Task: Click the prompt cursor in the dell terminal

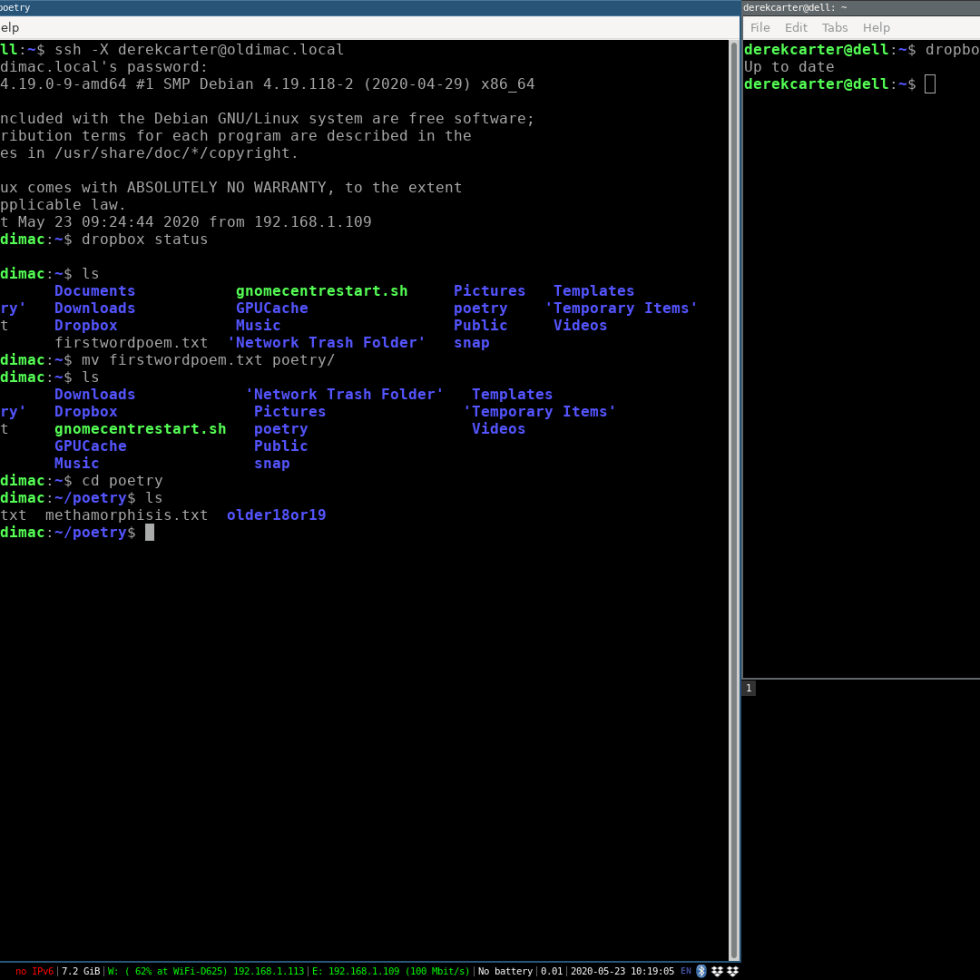Action: coord(930,84)
